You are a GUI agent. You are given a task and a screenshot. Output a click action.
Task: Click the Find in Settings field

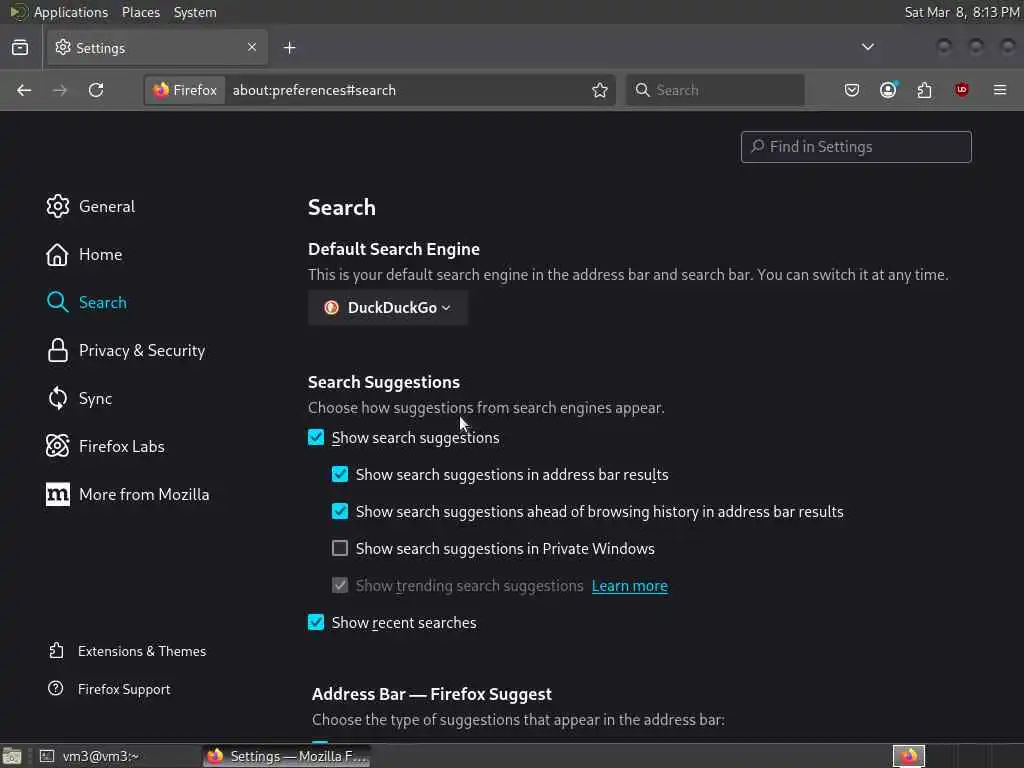[856, 146]
